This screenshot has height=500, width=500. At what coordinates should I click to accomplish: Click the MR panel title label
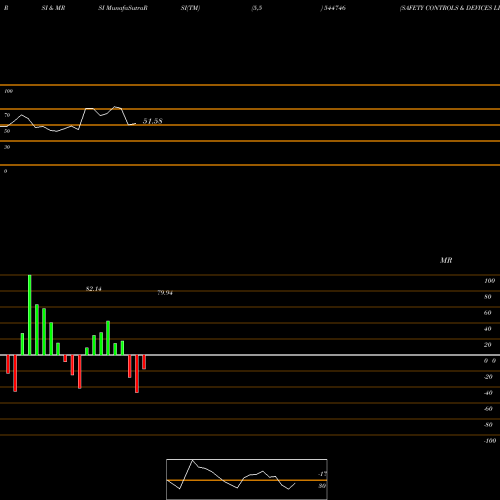[x=446, y=260]
